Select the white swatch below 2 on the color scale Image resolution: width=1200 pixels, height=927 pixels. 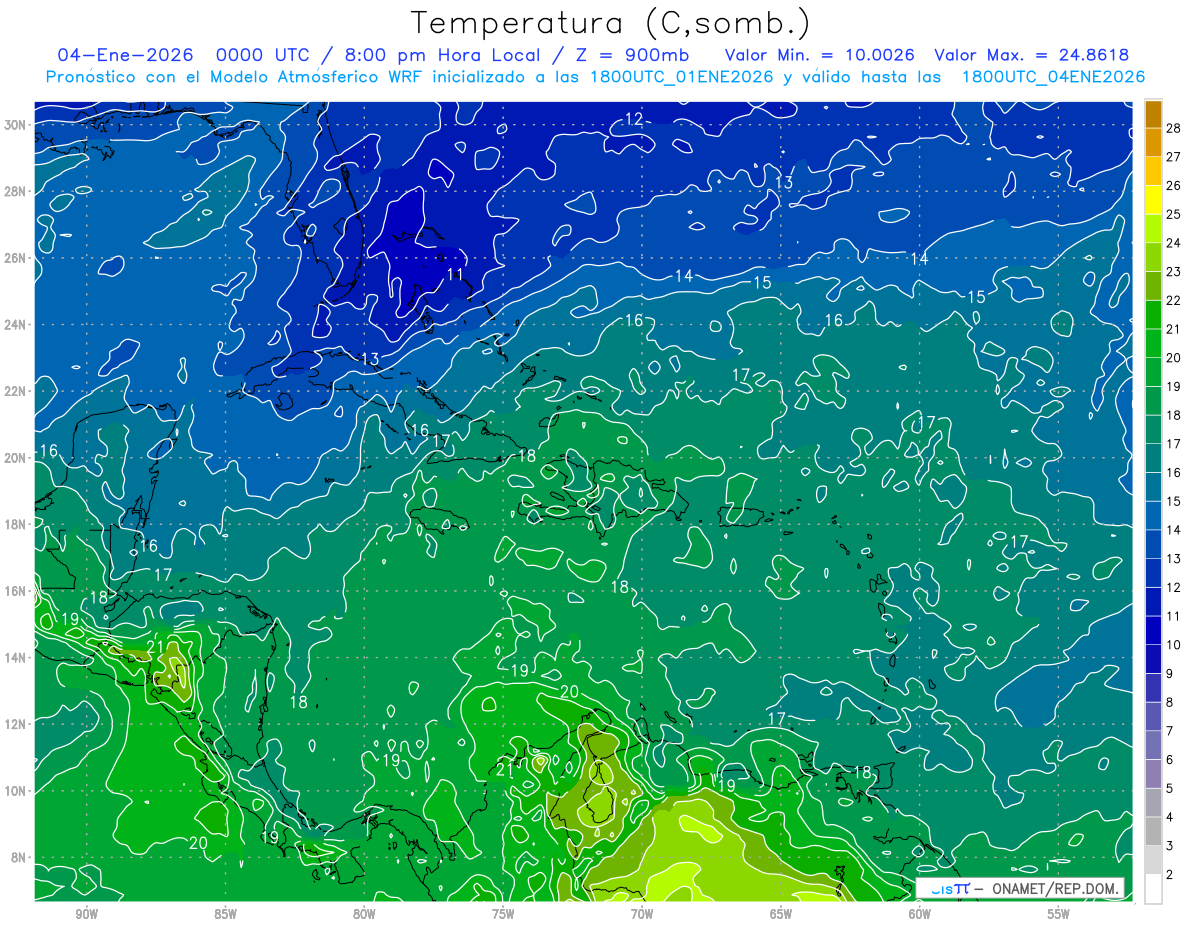pos(1153,888)
